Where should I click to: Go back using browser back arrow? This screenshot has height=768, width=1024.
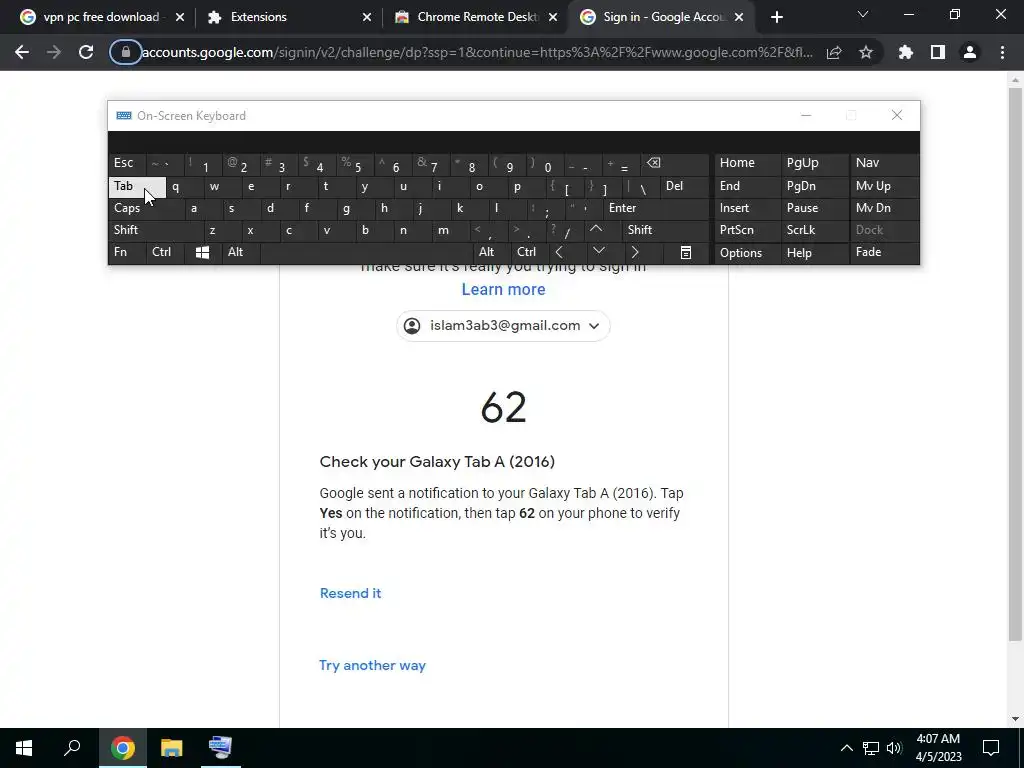coord(22,52)
